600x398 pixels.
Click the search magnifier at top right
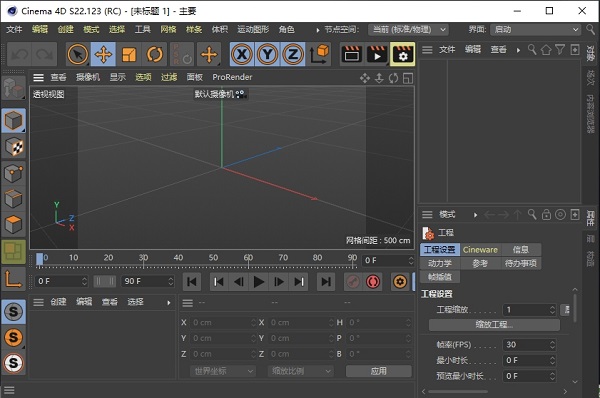click(x=590, y=29)
